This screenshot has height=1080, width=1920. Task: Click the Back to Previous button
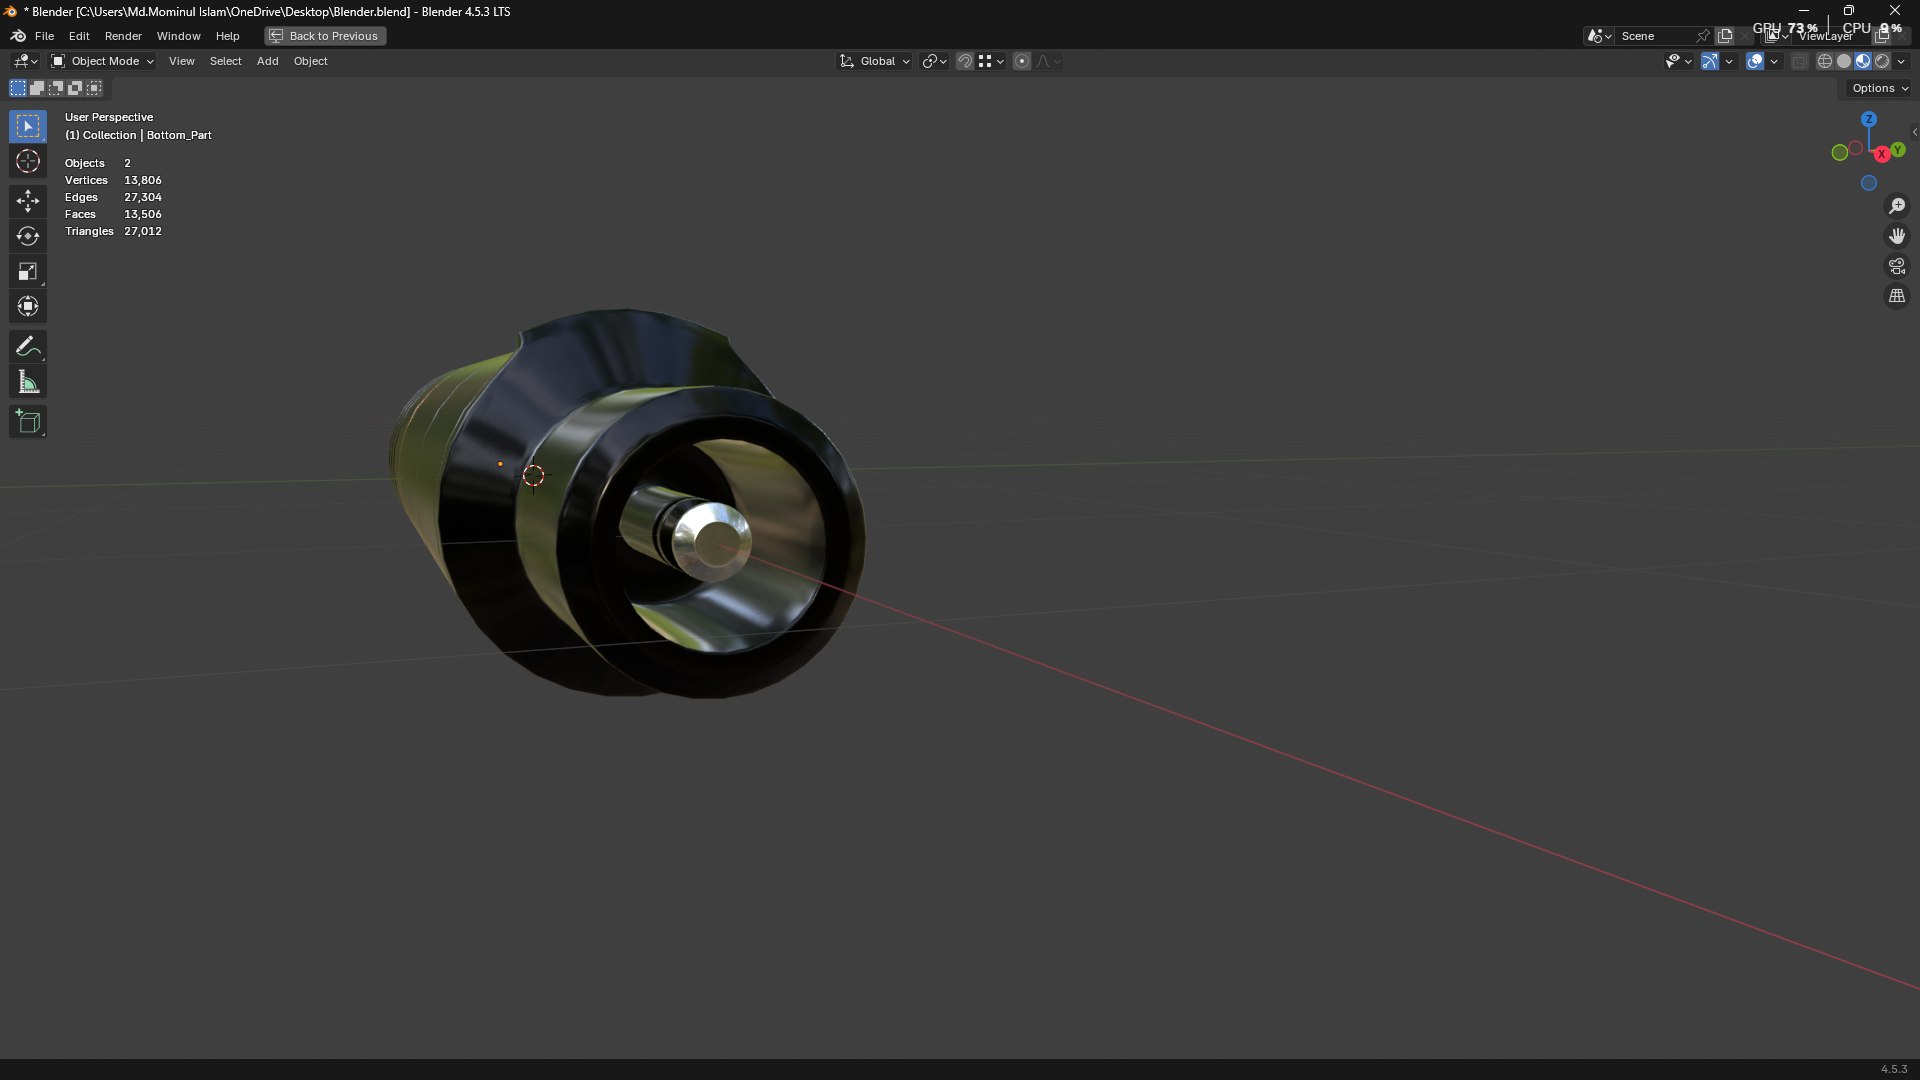(325, 36)
